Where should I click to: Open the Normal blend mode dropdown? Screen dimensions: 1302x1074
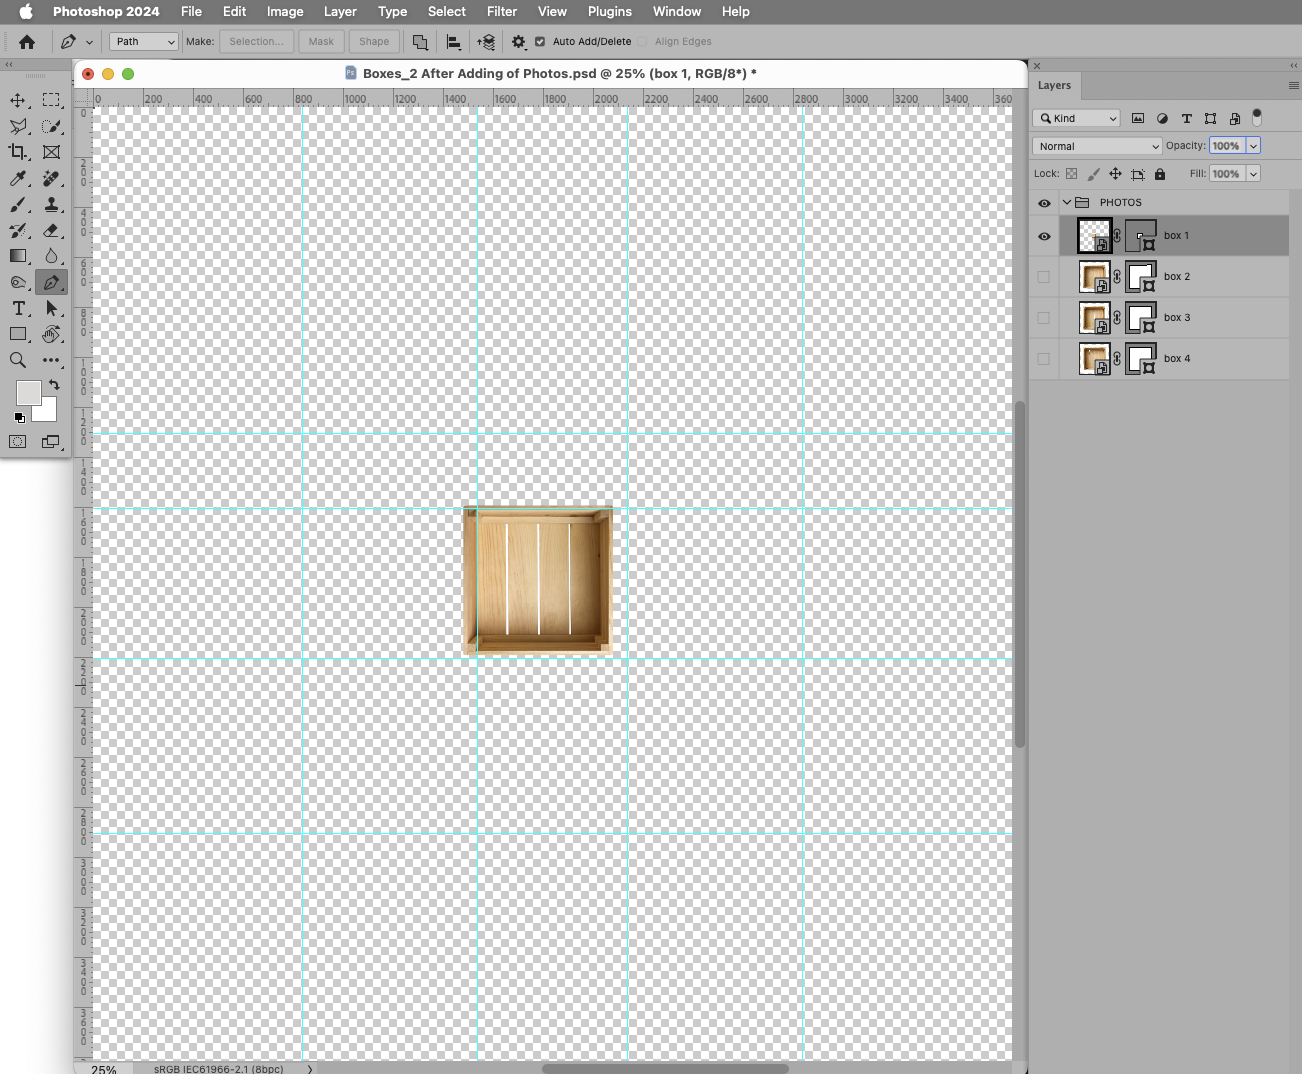[x=1096, y=146]
